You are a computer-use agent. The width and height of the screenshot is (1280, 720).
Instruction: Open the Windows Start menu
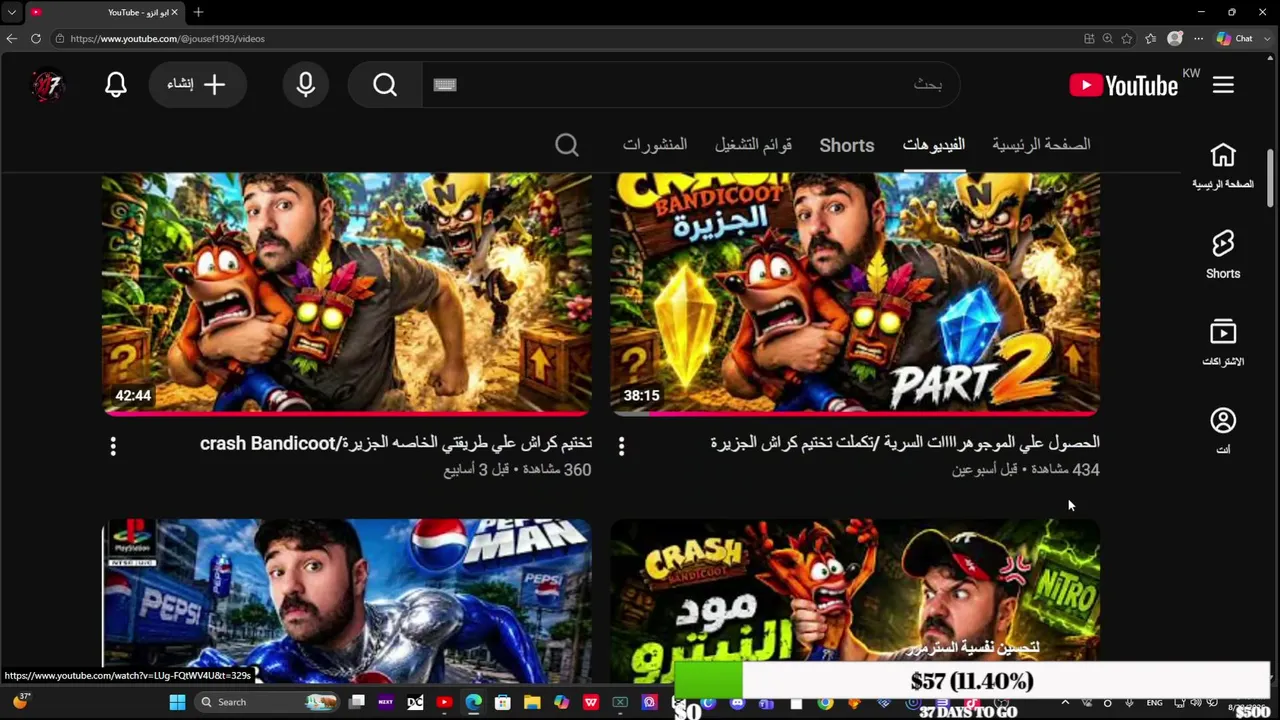click(177, 702)
